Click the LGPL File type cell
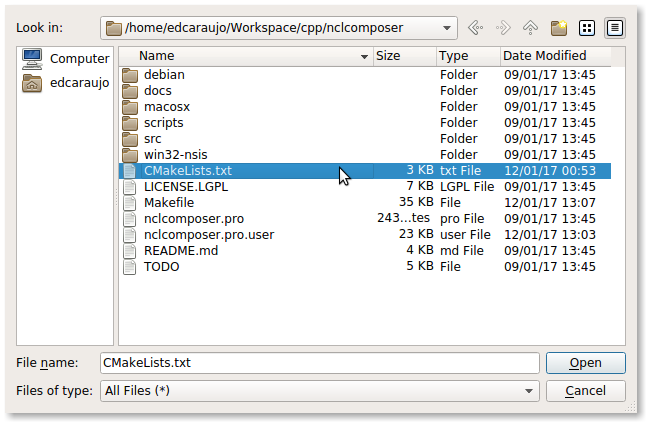Viewport: 646px width, 422px height. pyautogui.click(x=467, y=187)
